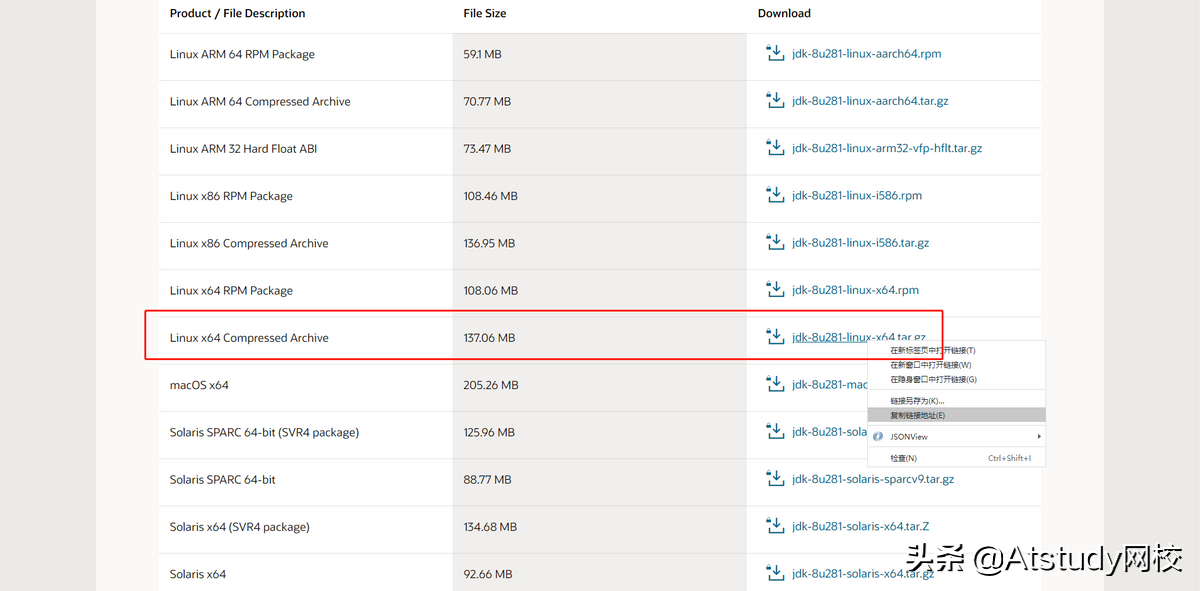The width and height of the screenshot is (1200, 591).
Task: Click 链接另存为(K) to save link
Action: pyautogui.click(x=917, y=401)
